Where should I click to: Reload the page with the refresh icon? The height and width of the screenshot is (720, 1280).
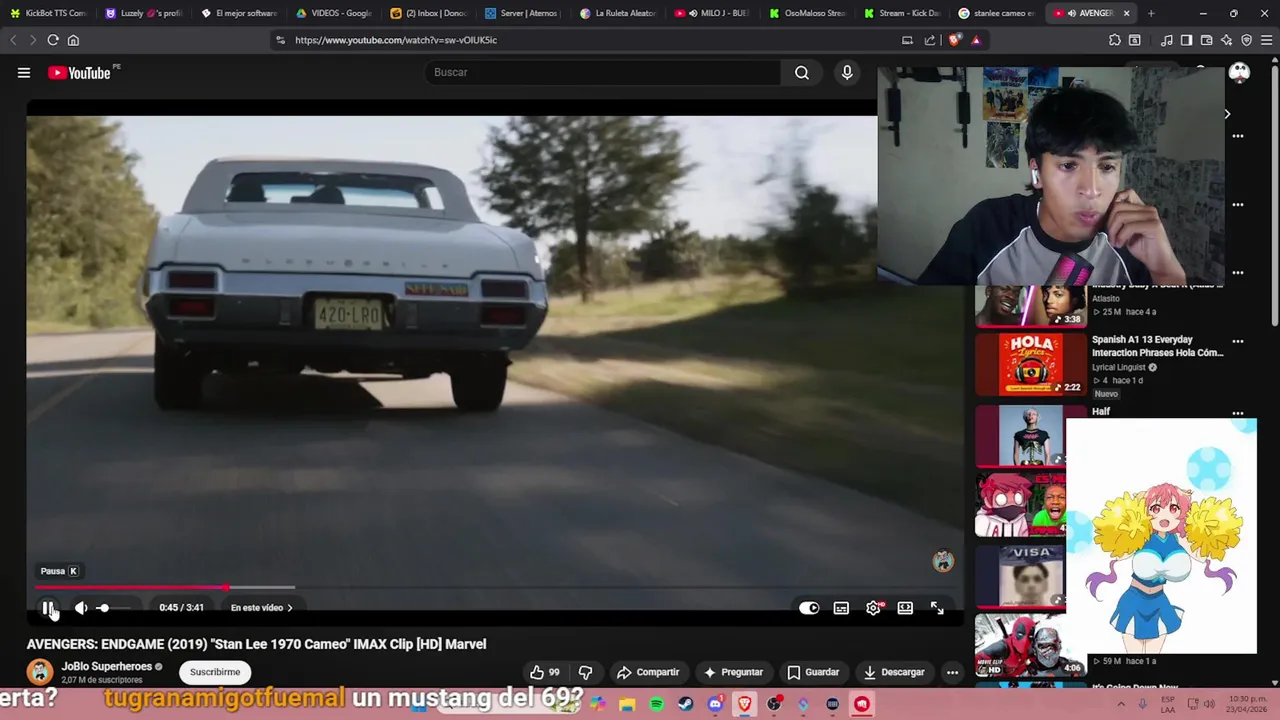tap(53, 40)
